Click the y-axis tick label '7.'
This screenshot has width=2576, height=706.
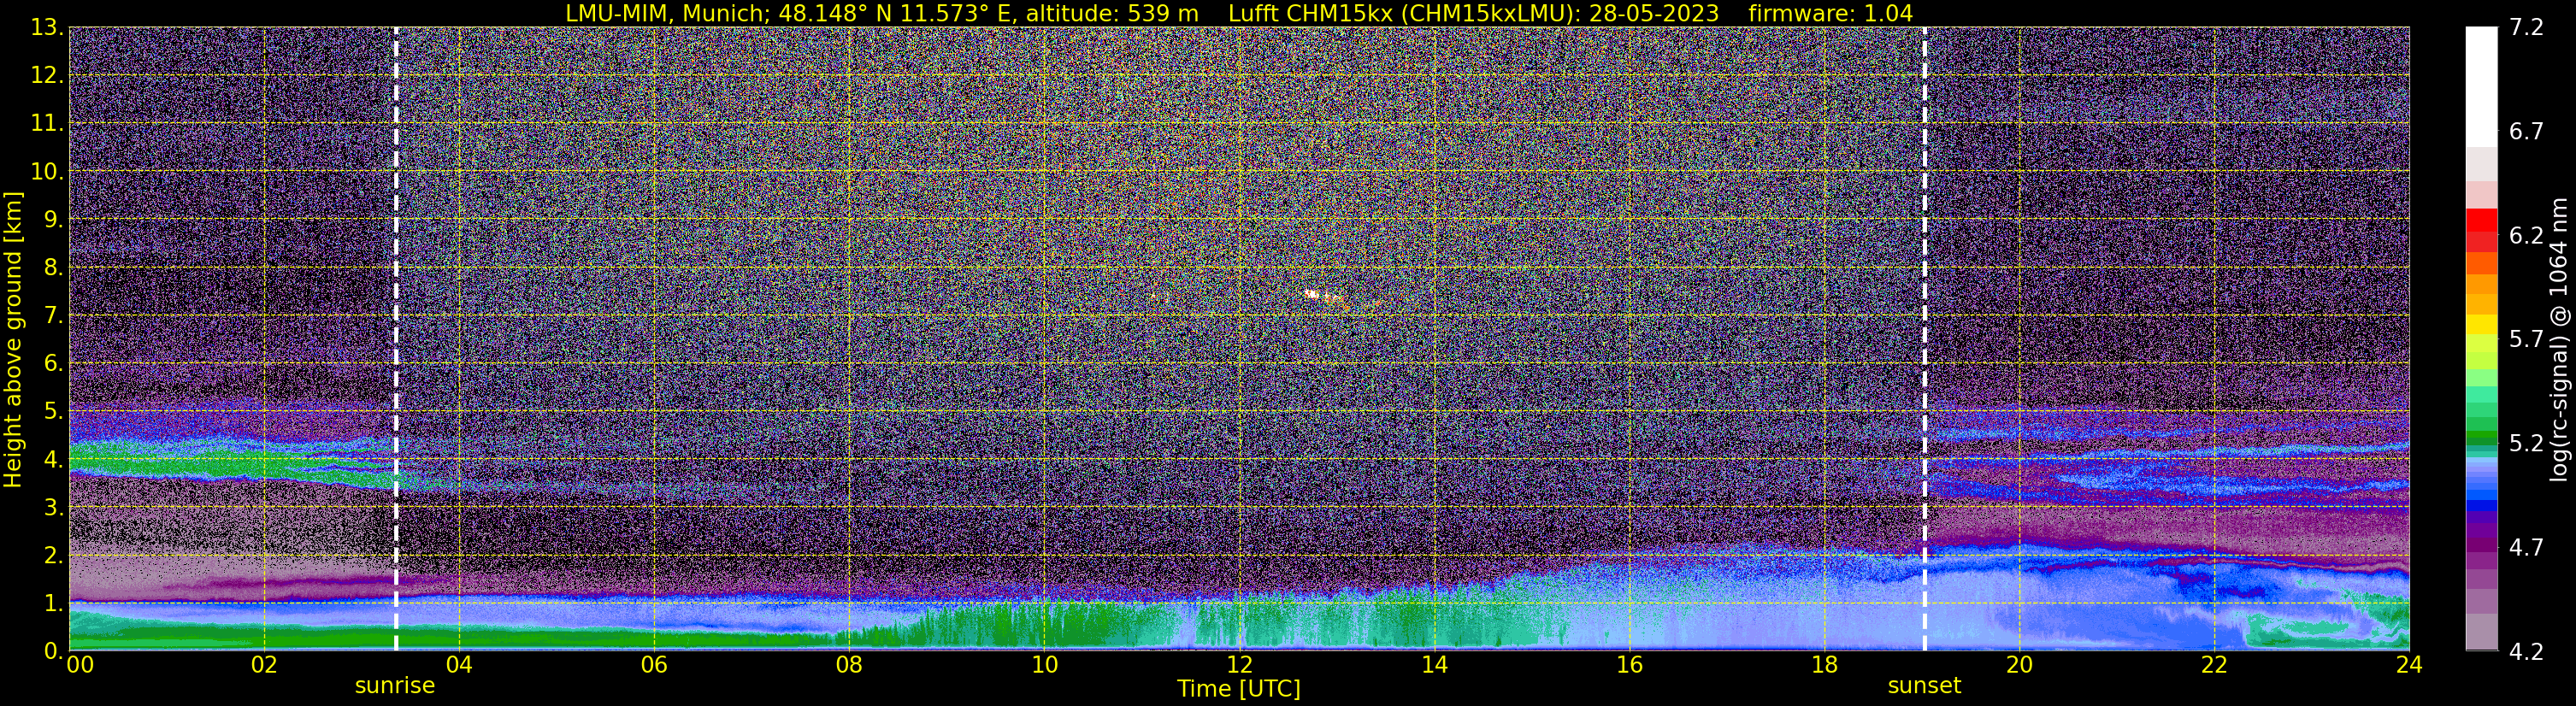(53, 316)
